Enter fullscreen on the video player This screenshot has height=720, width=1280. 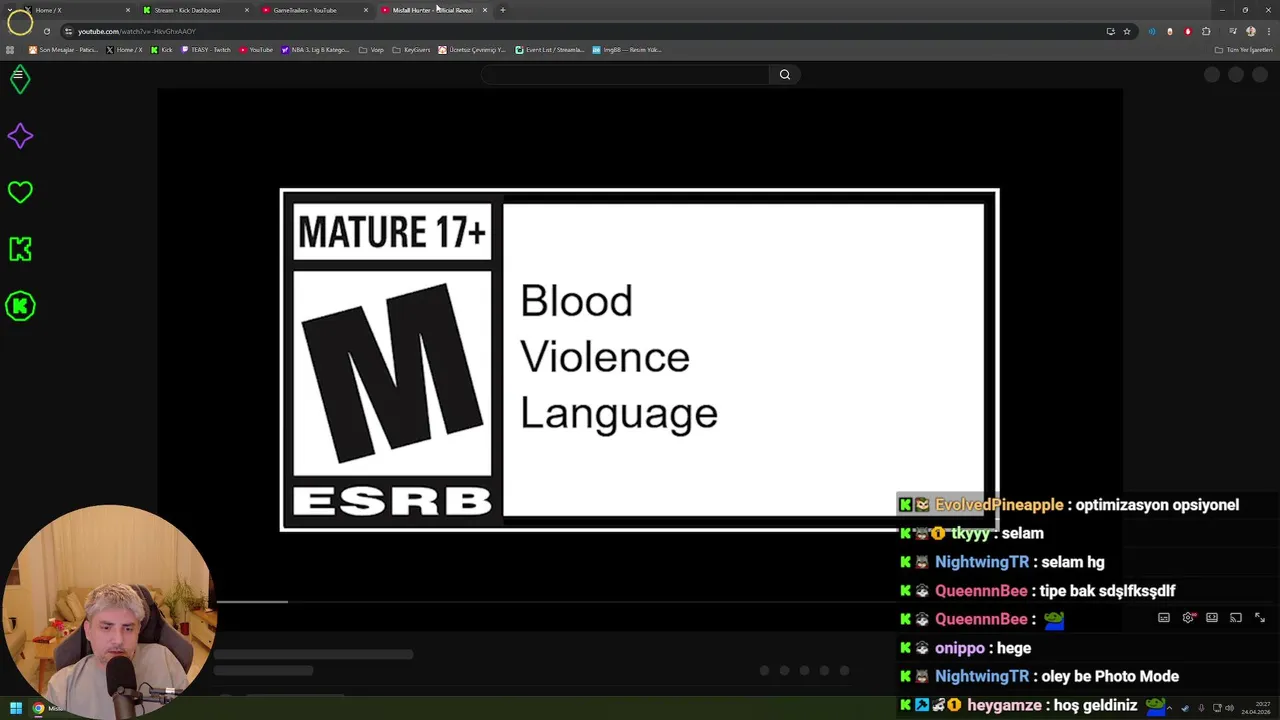click(1260, 618)
